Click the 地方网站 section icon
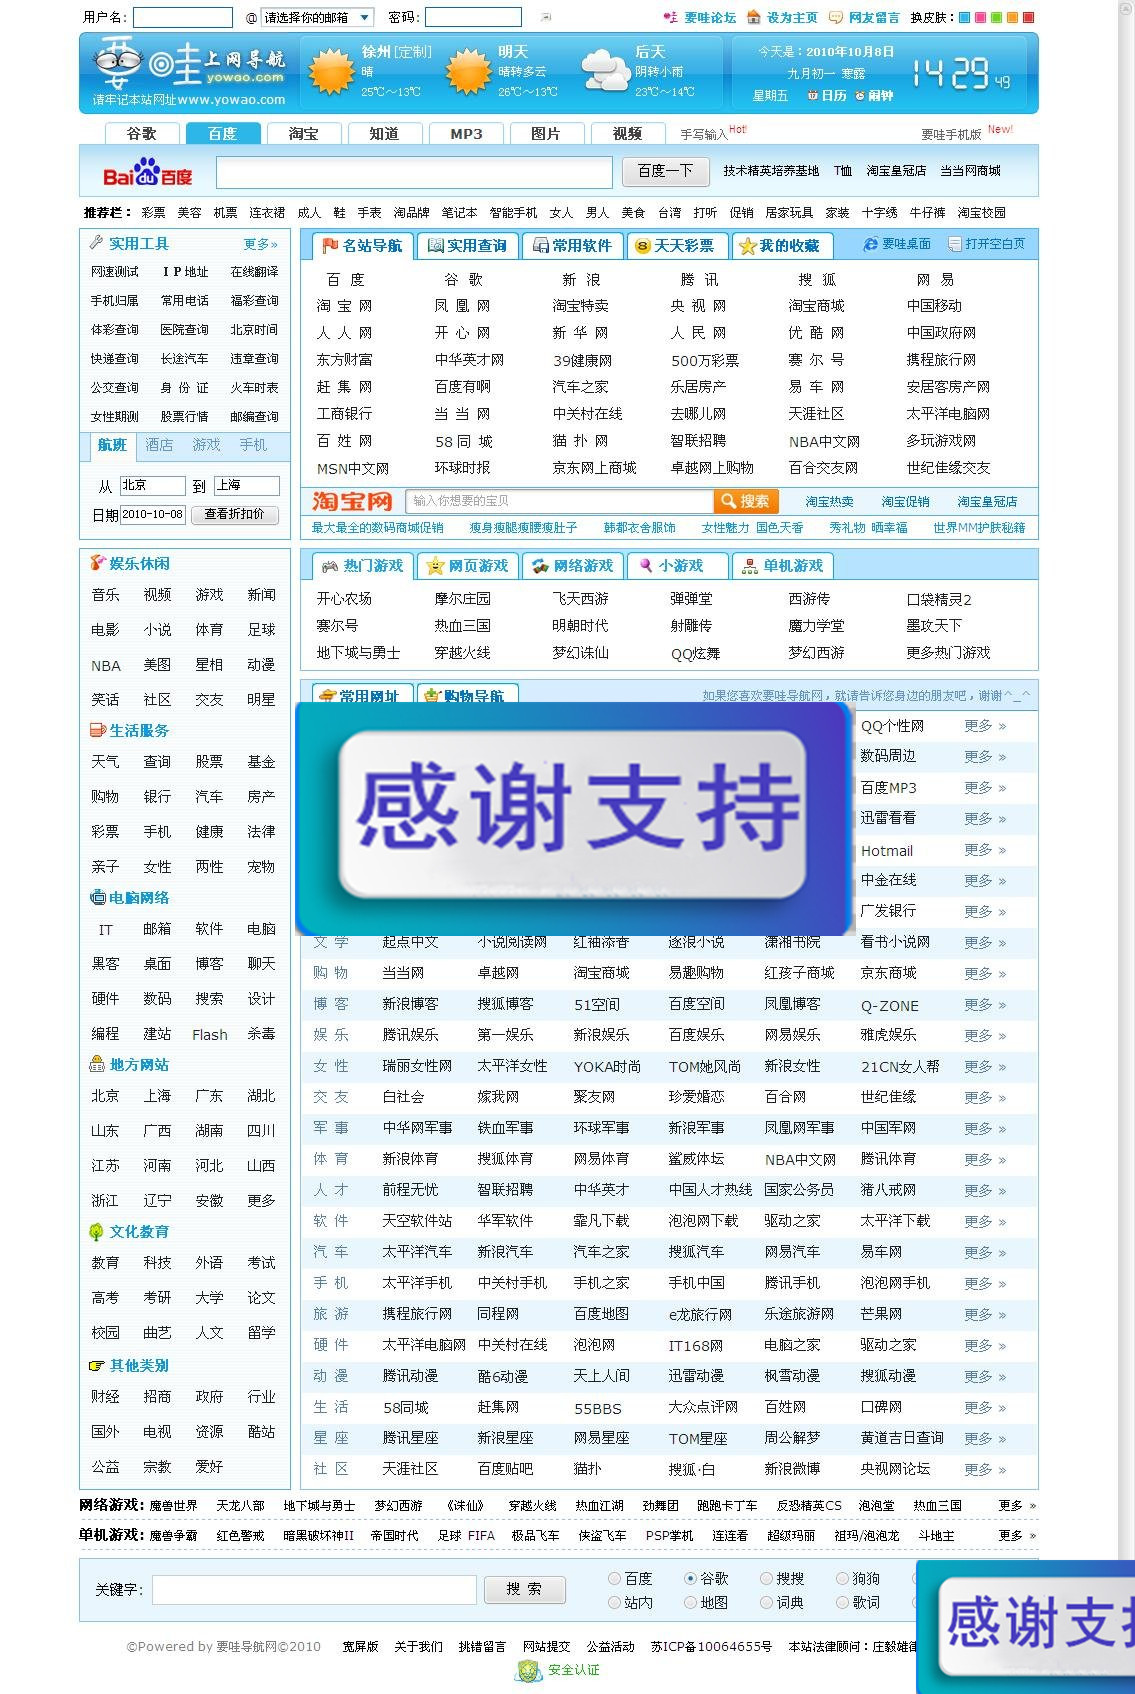This screenshot has height=1694, width=1135. pyautogui.click(x=97, y=1064)
